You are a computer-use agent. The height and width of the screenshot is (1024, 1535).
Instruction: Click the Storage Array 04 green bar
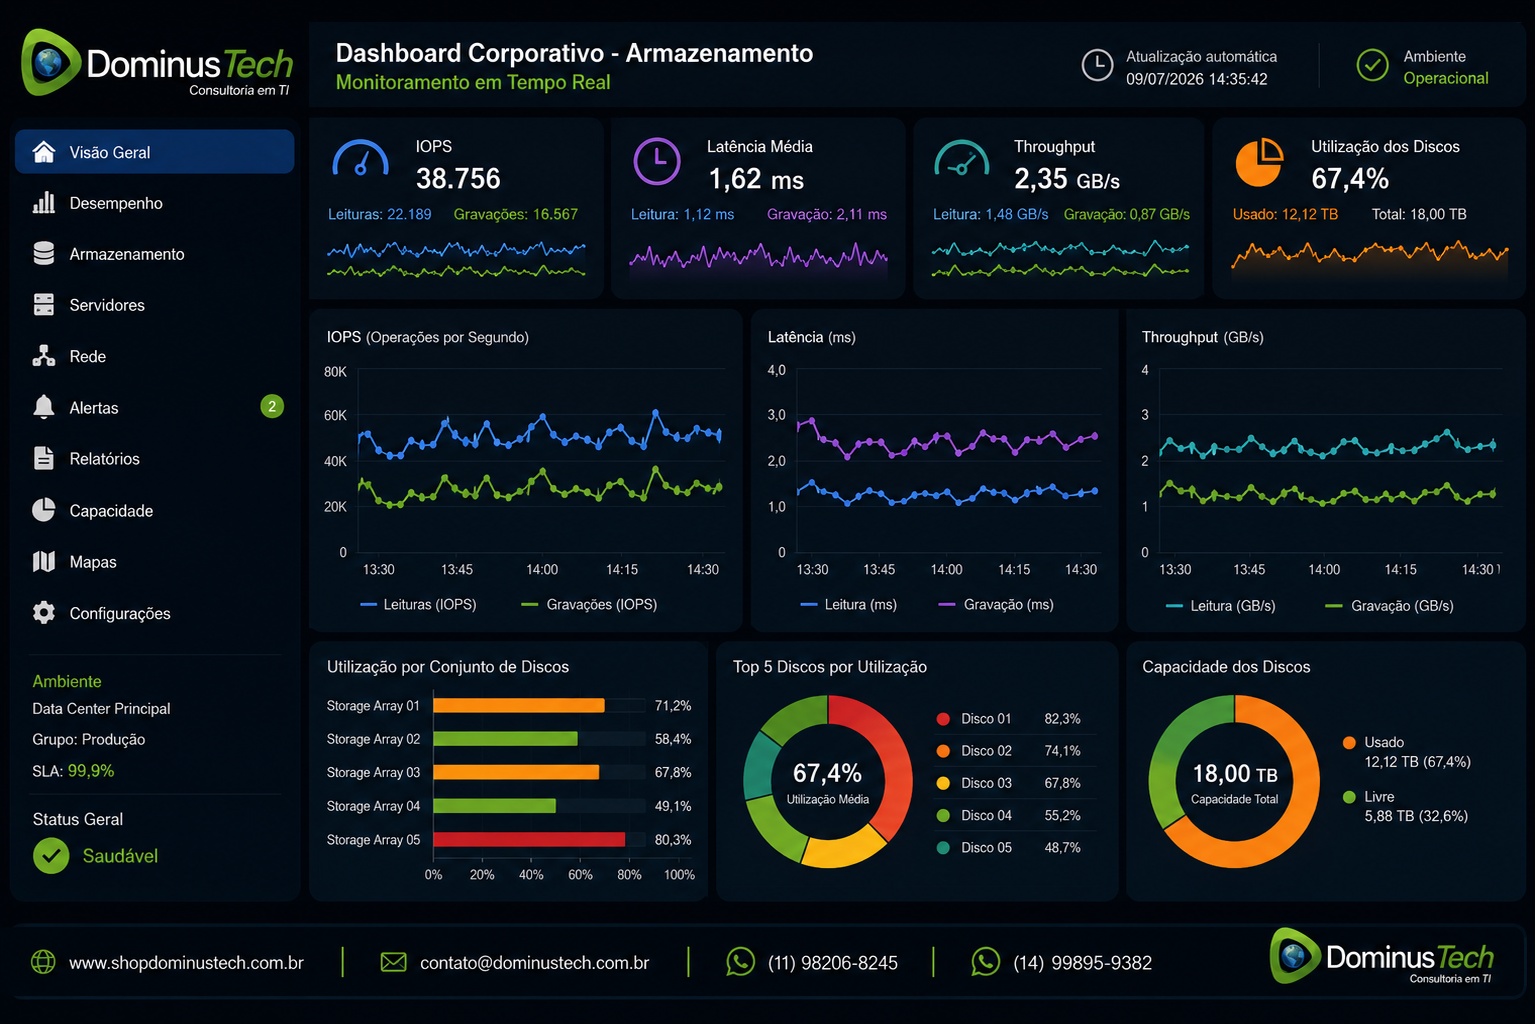click(x=494, y=805)
